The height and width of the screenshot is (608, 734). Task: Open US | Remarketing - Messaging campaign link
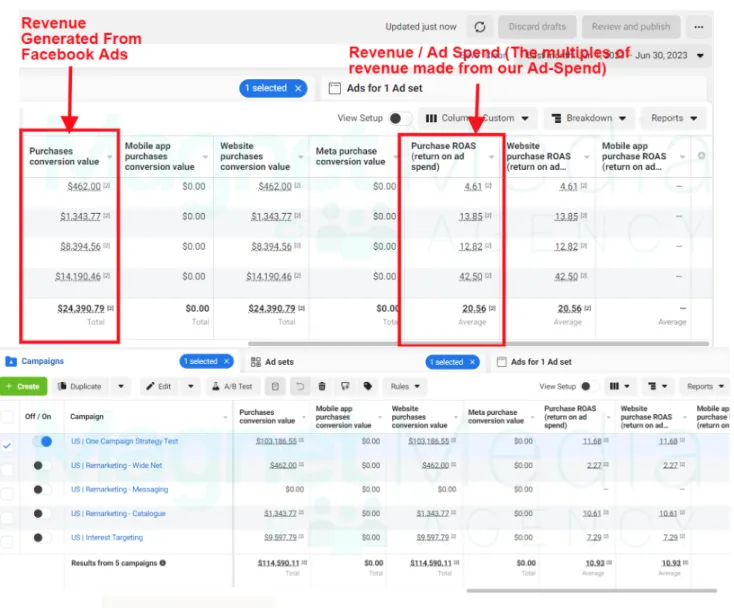(x=119, y=489)
